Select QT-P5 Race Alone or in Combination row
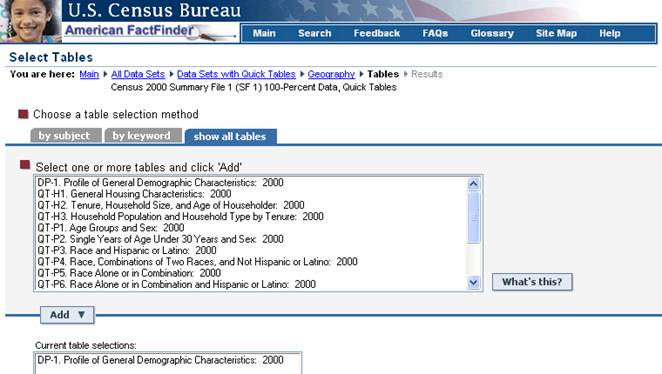This screenshot has width=662, height=374. click(251, 273)
